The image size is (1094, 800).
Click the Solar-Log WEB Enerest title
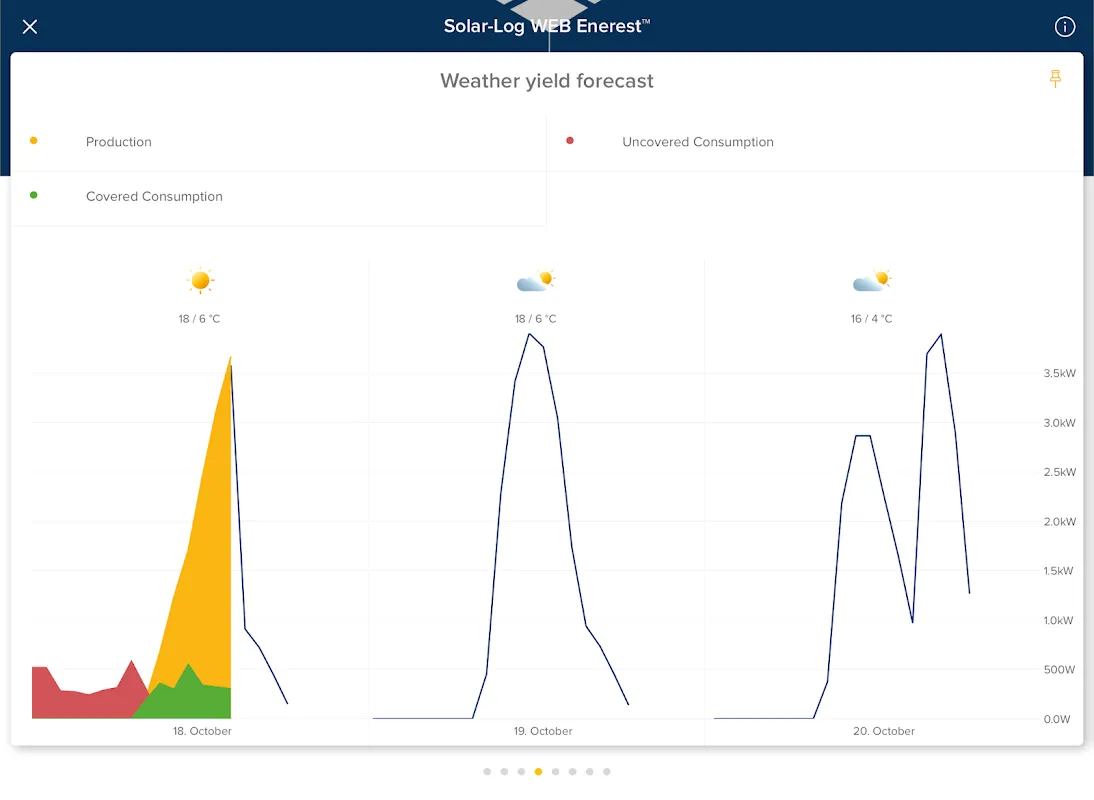pos(547,27)
